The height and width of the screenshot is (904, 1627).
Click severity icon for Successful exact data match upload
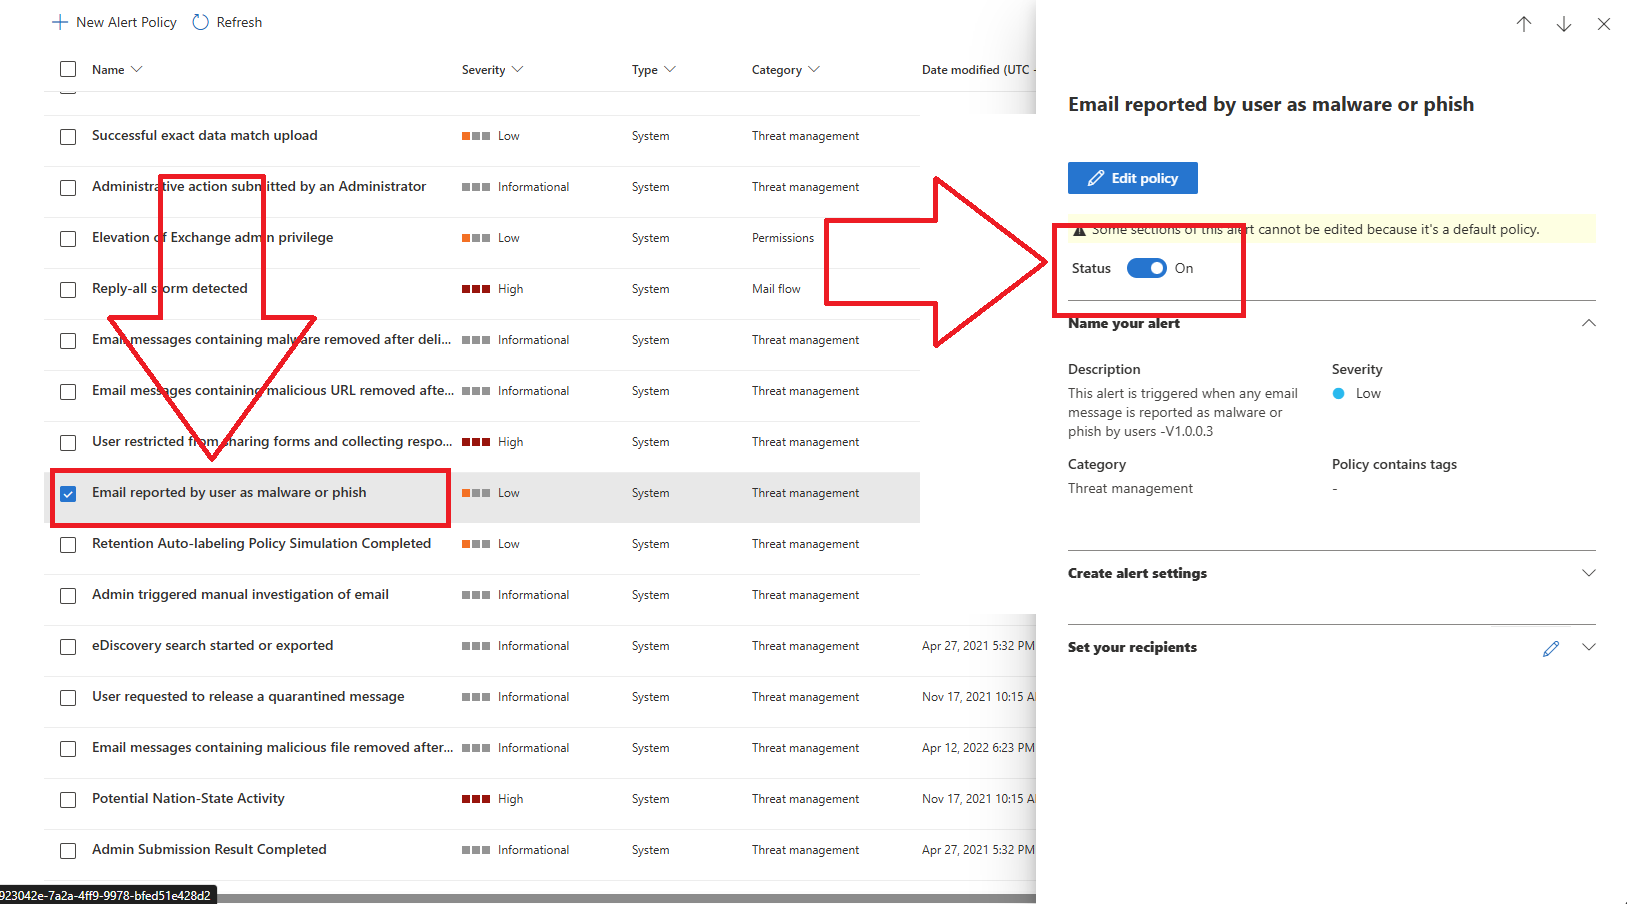(x=476, y=136)
